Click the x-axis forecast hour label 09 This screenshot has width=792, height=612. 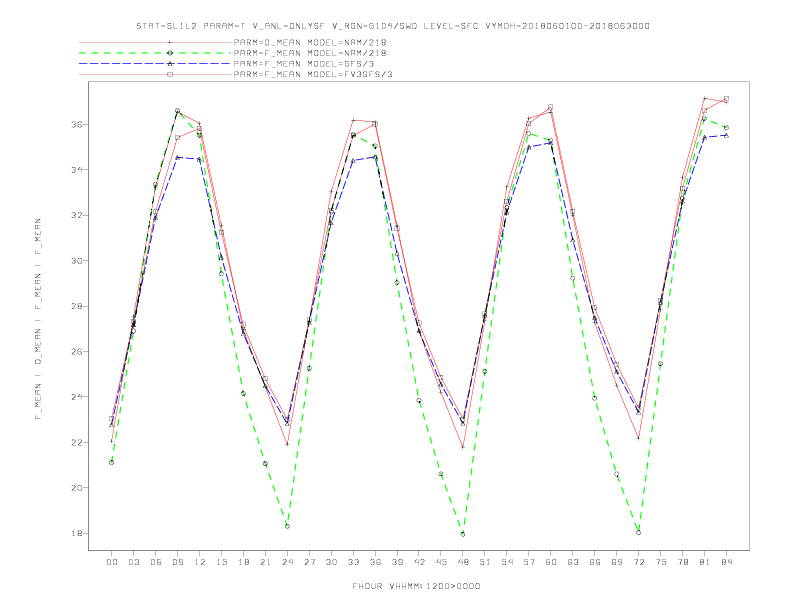point(177,562)
